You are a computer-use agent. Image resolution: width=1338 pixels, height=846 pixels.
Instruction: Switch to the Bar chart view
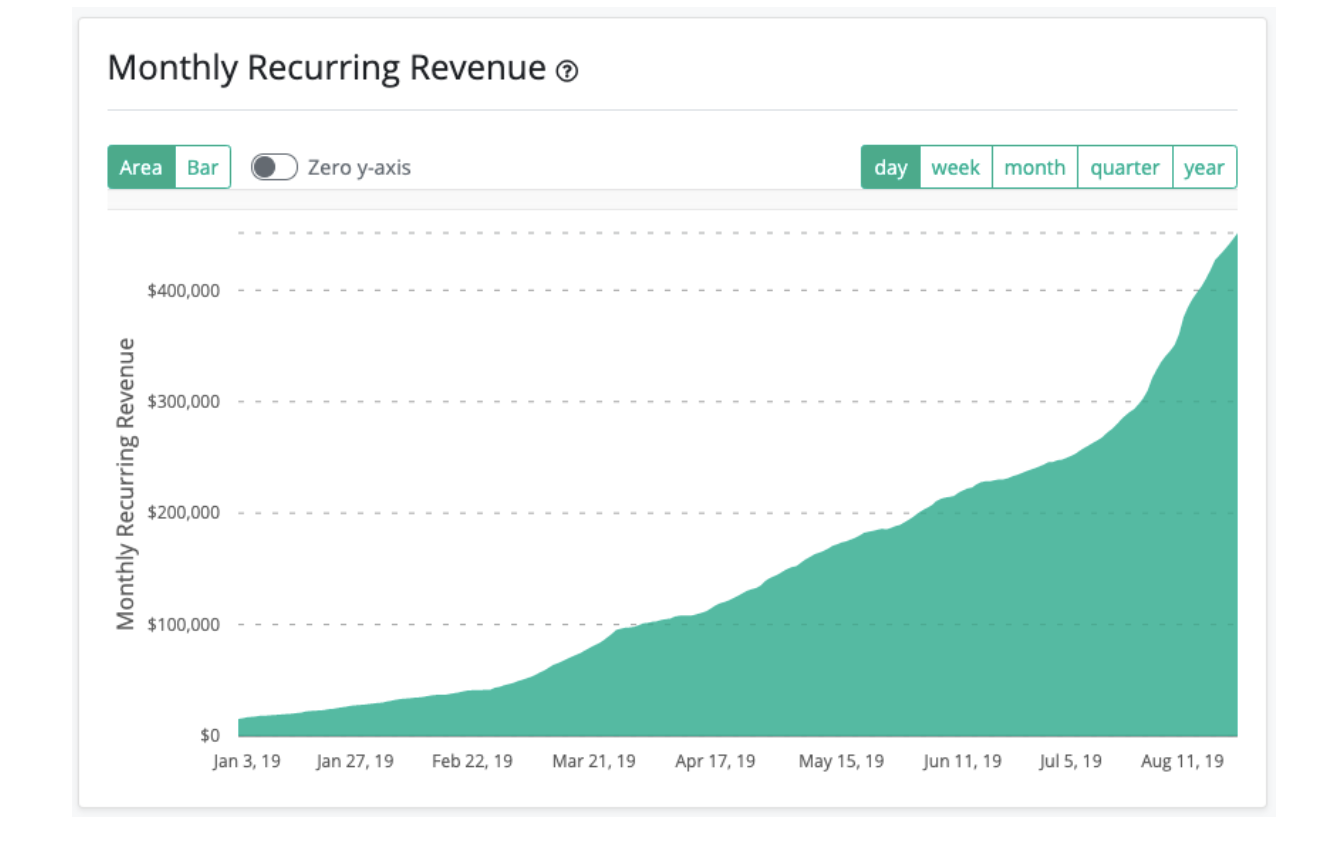pos(202,167)
